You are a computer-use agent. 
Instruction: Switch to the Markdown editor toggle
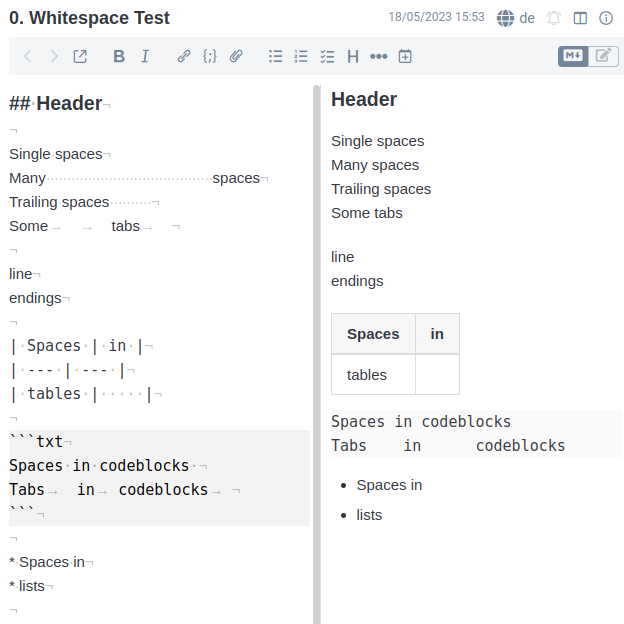[573, 56]
